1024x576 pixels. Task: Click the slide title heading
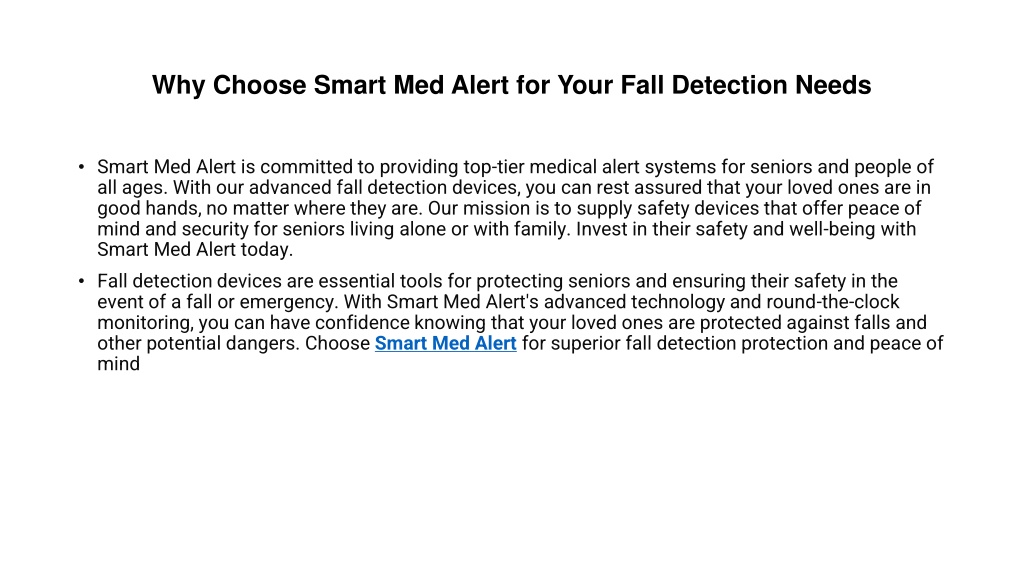point(511,86)
